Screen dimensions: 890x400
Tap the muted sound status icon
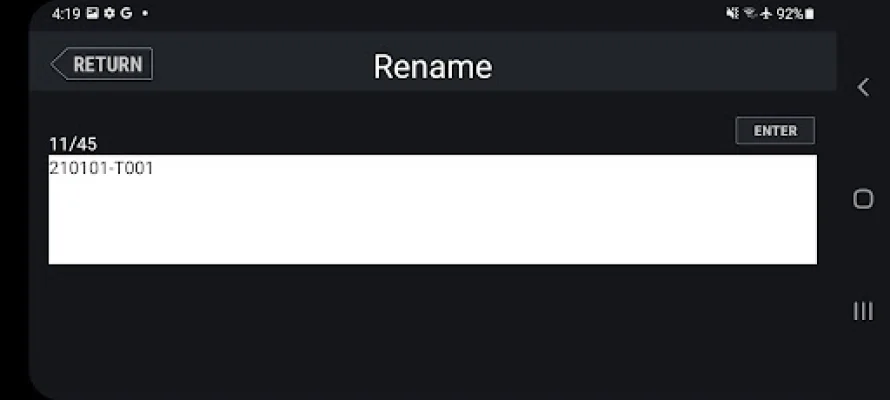point(731,14)
